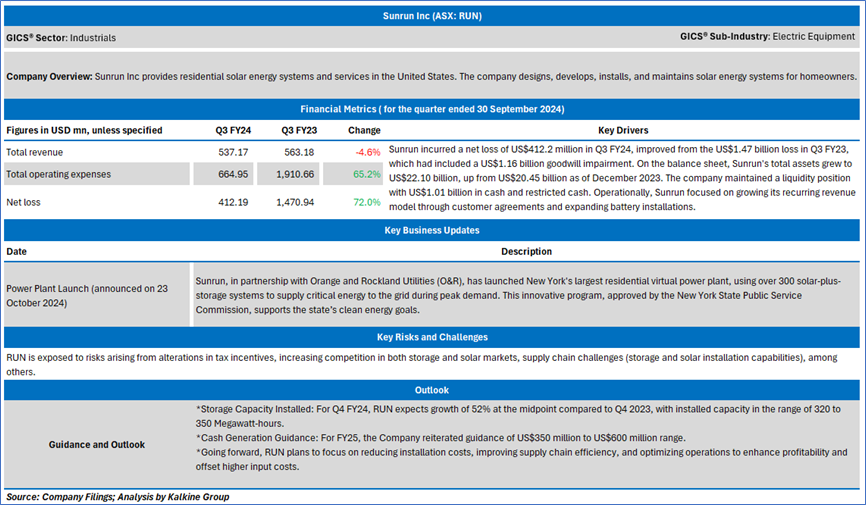This screenshot has width=866, height=505.
Task: Click the Key Drivers column header
Action: 623,130
